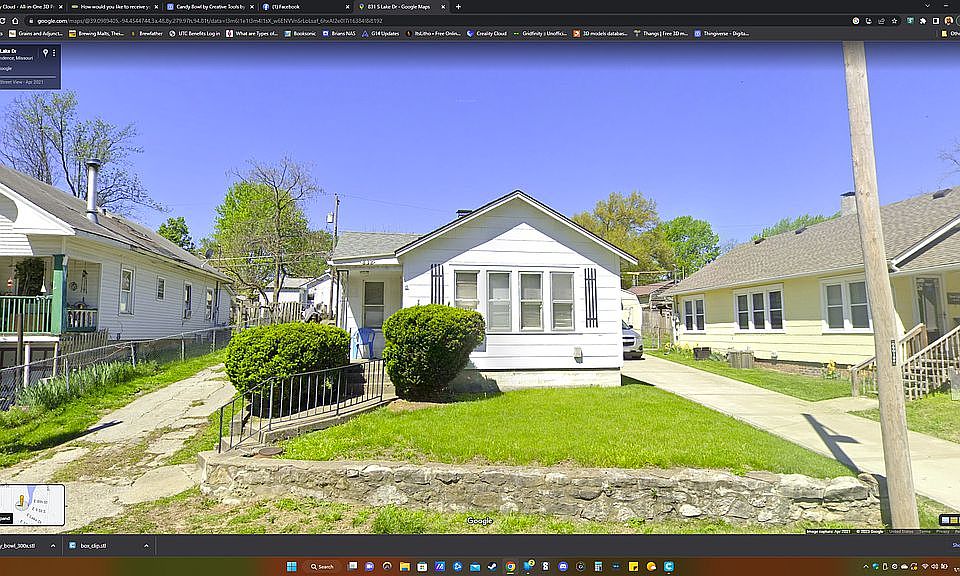Expand options for bowl_300x.stl download
The image size is (960, 576).
coord(53,545)
